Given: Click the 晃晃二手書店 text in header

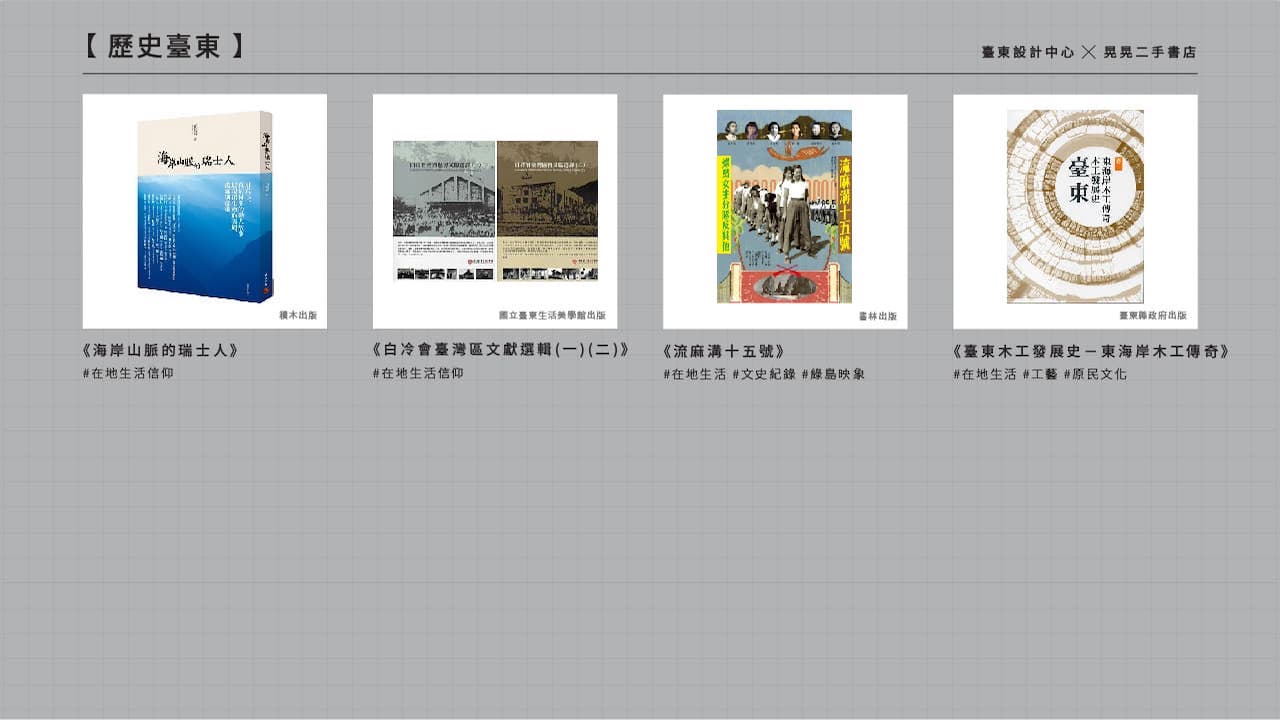Looking at the screenshot, I should coord(1150,52).
